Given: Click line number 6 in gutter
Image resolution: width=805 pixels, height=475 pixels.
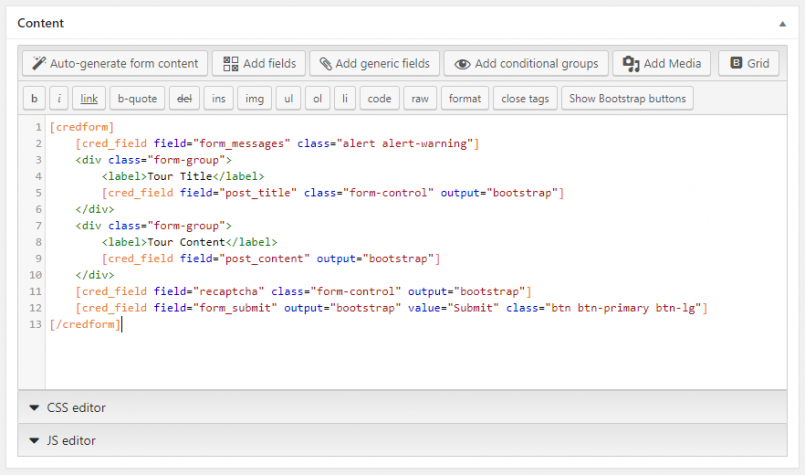Looking at the screenshot, I should tap(38, 209).
